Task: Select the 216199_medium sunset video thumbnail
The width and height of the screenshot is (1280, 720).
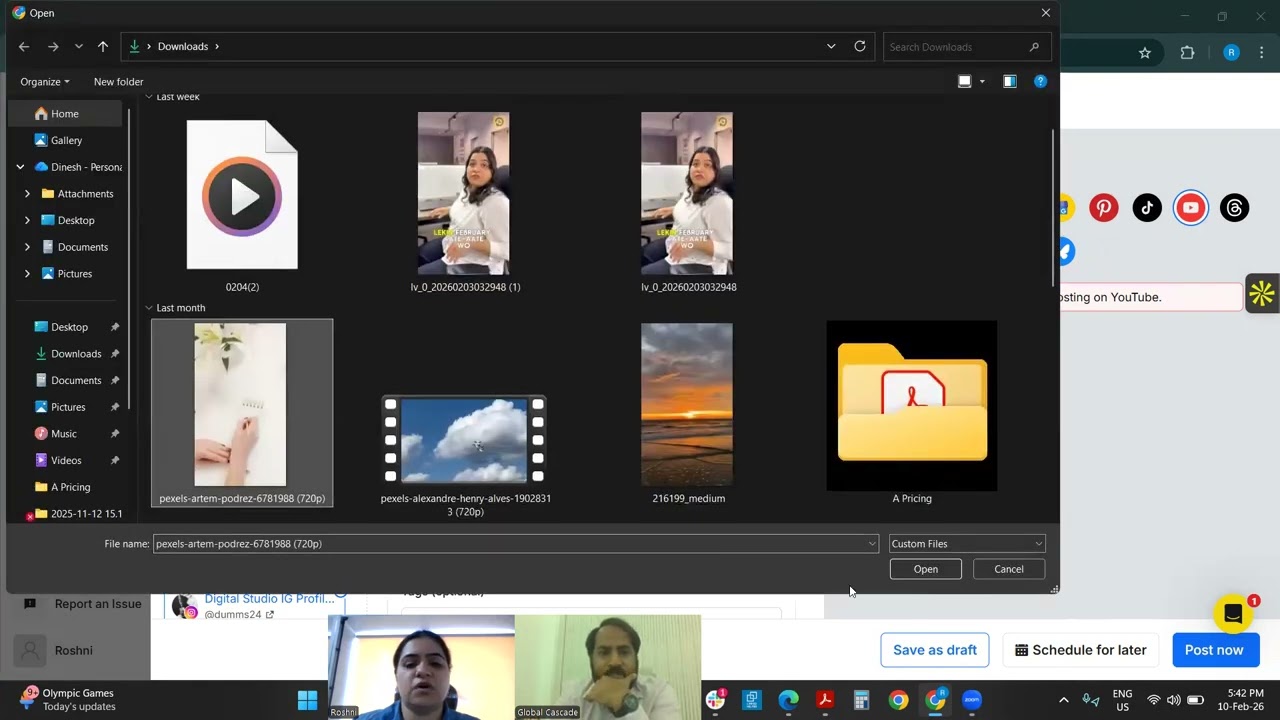Action: (x=687, y=404)
